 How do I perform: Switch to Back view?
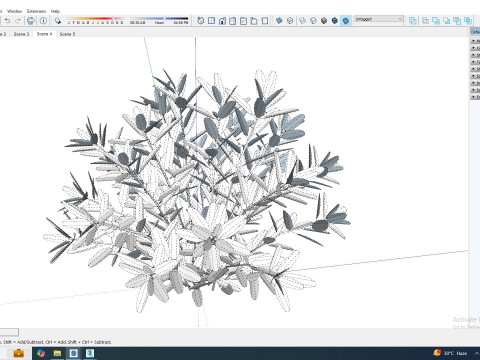[243, 21]
